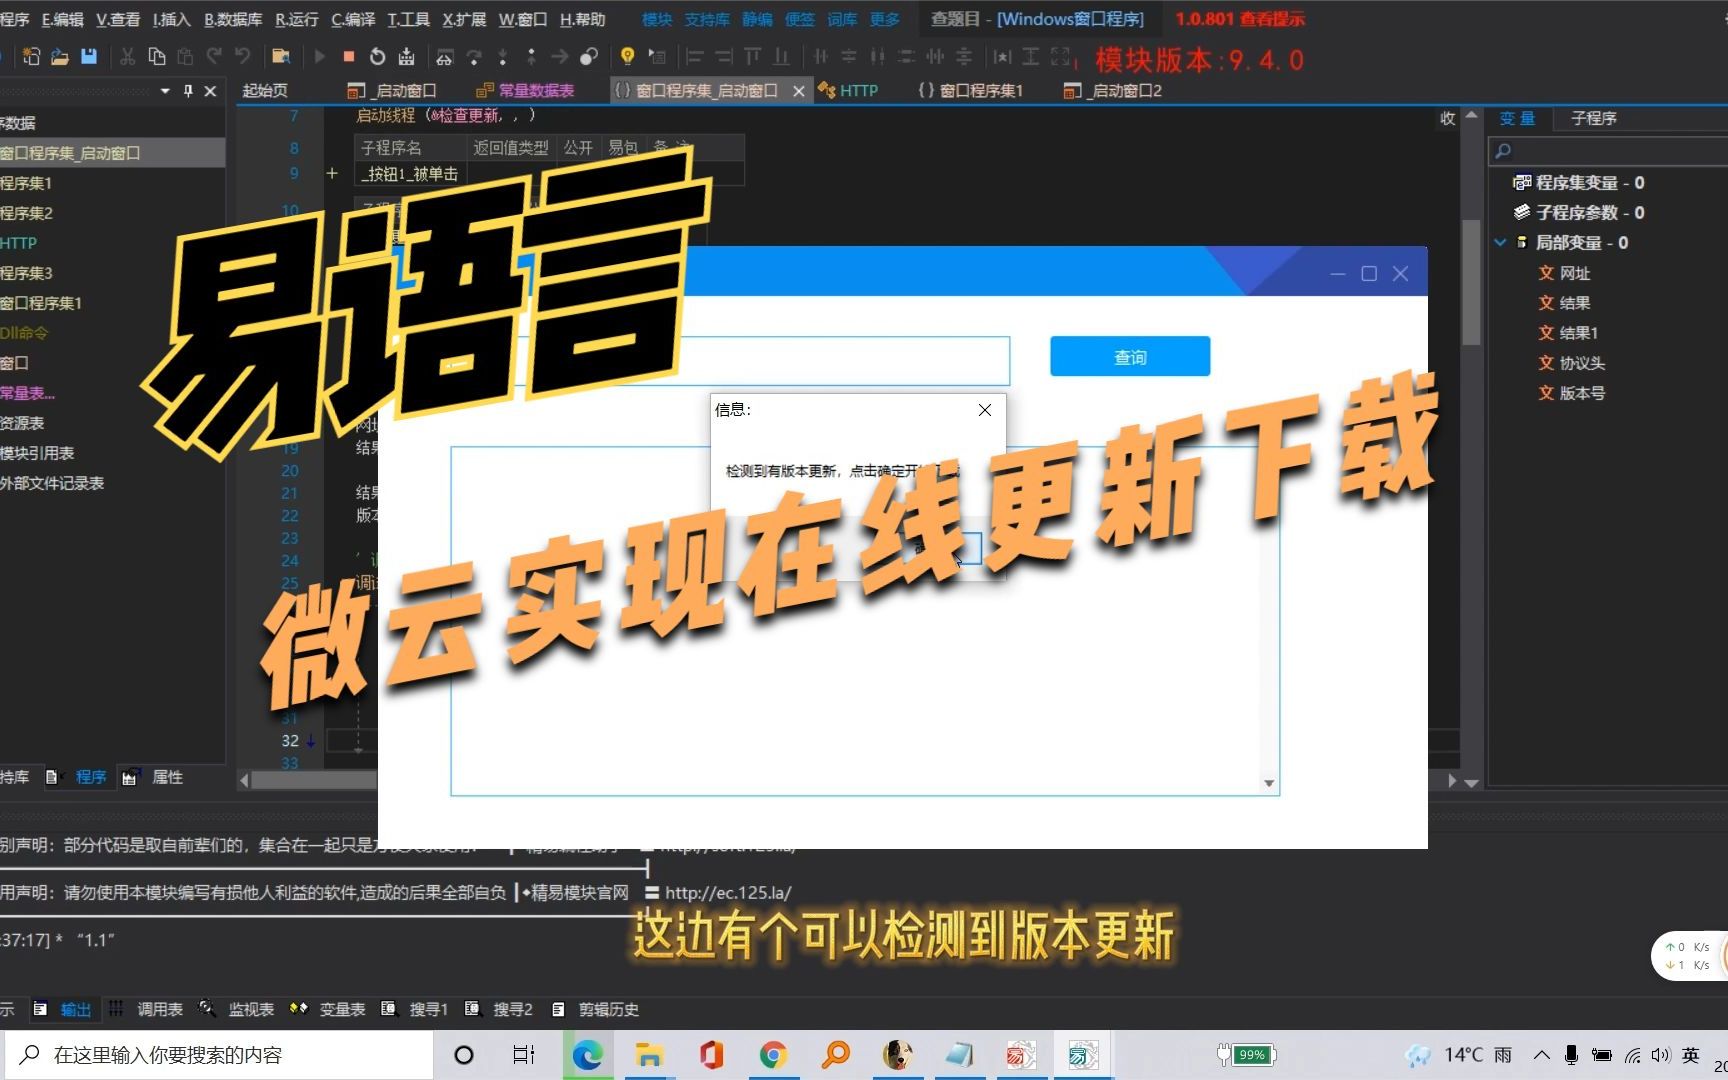1728x1080 pixels.
Task: Click the Restart circular-arrow icon
Action: (x=377, y=57)
